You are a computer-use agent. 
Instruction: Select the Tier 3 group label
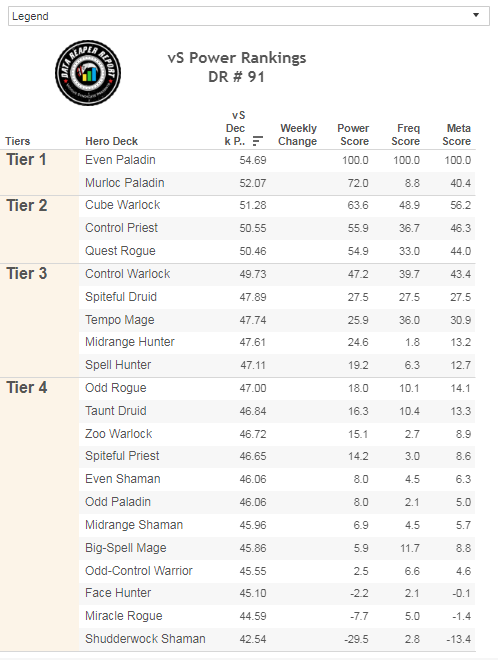click(x=27, y=274)
